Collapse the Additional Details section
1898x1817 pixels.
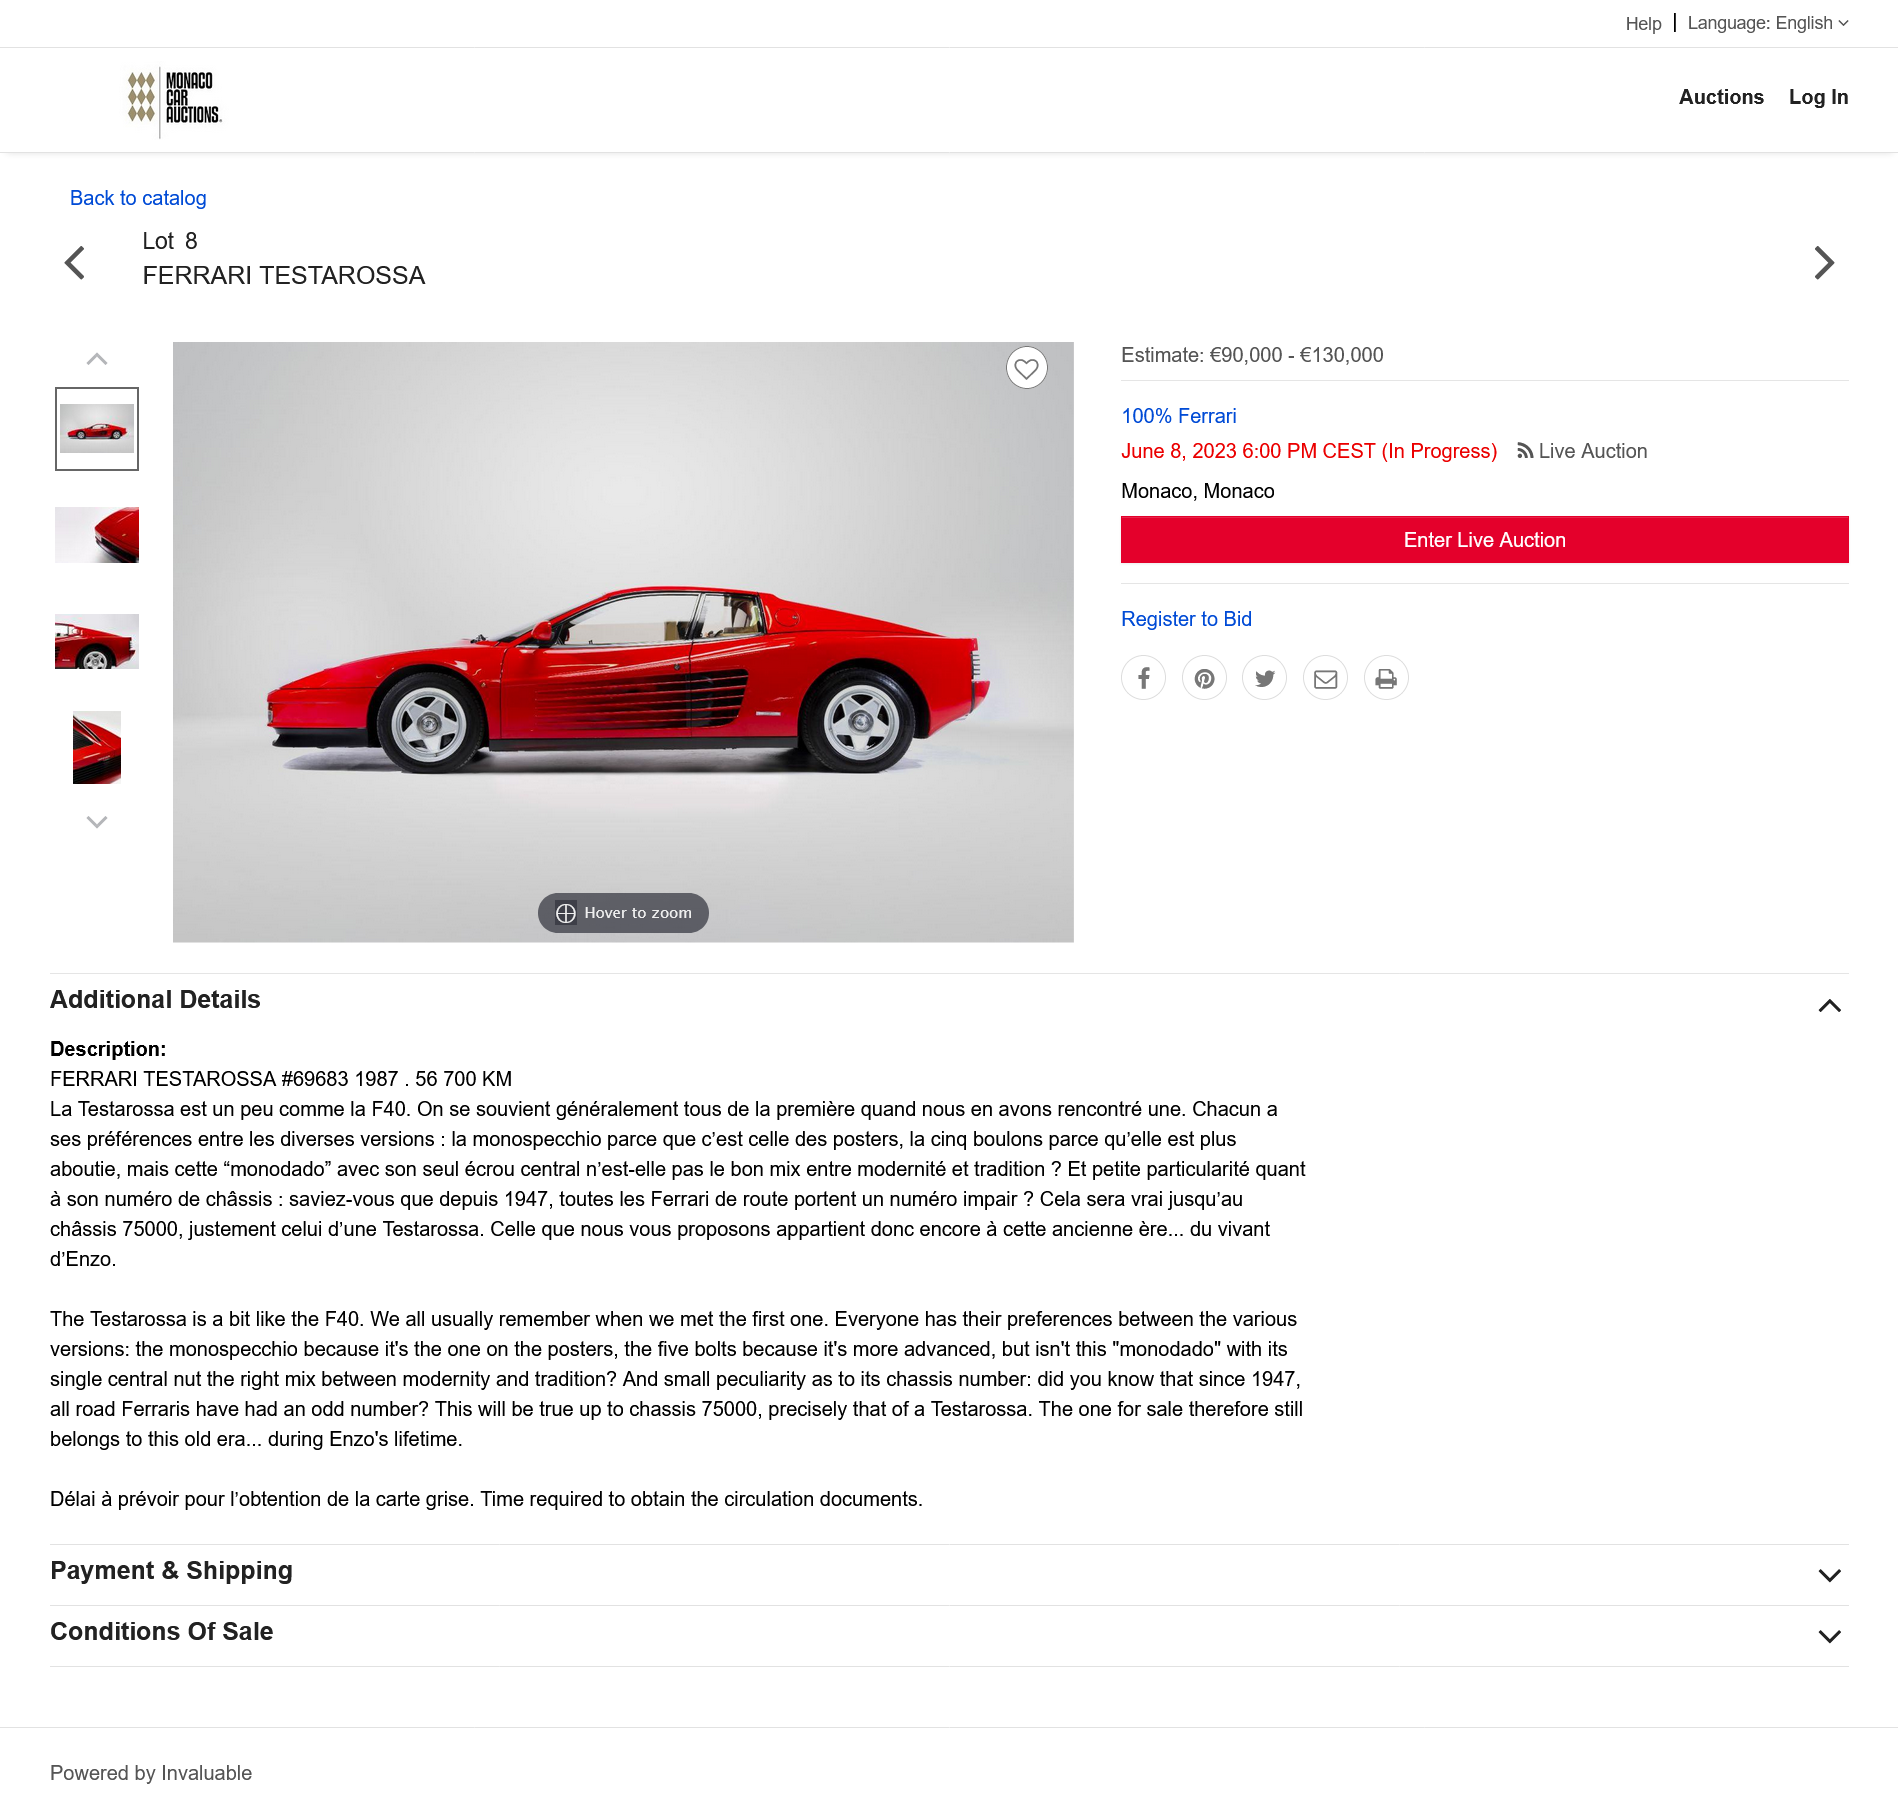click(x=1829, y=1006)
